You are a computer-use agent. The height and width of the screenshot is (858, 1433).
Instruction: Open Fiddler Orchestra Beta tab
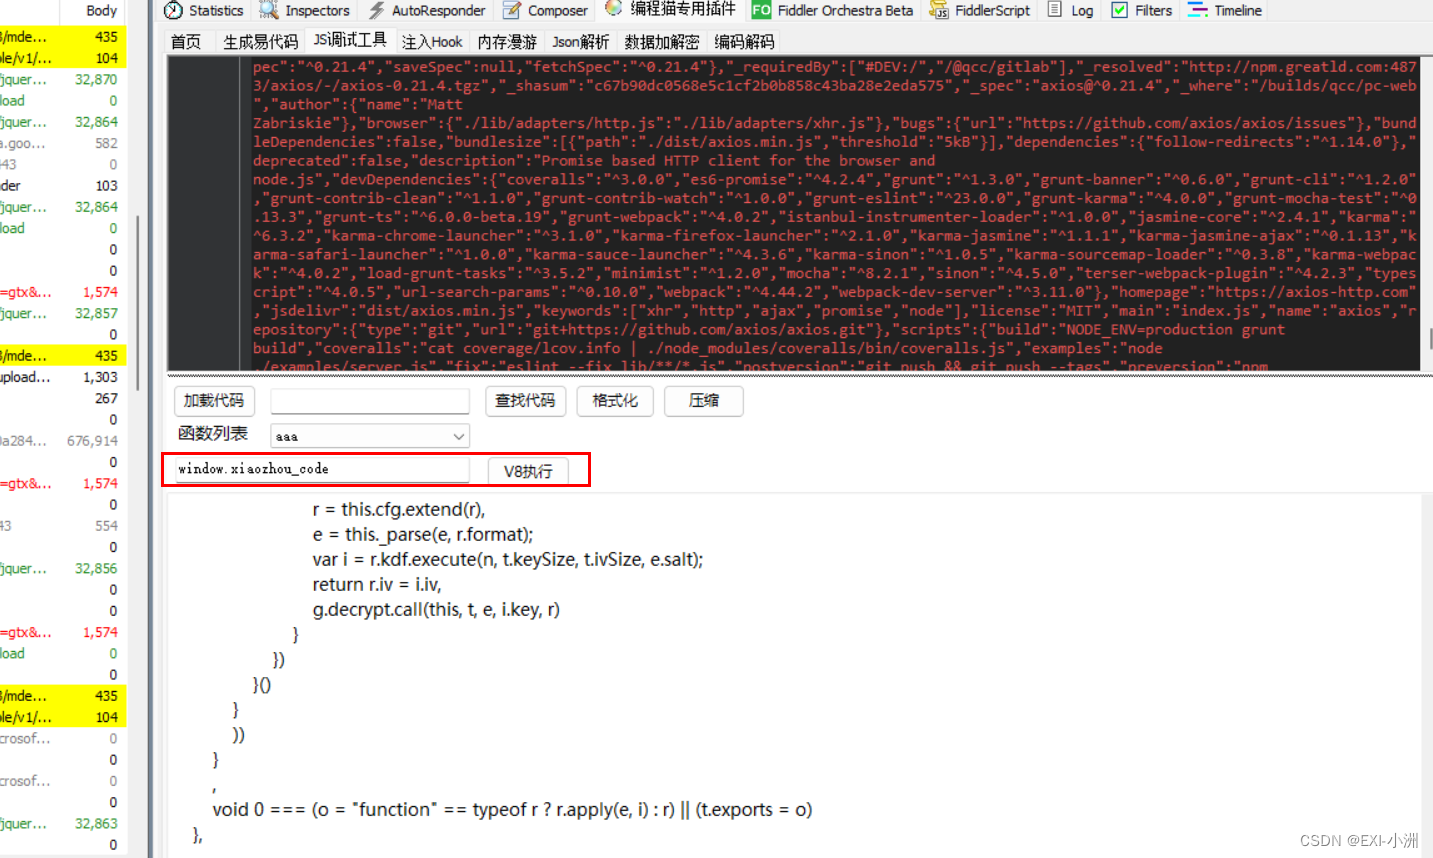pos(832,10)
